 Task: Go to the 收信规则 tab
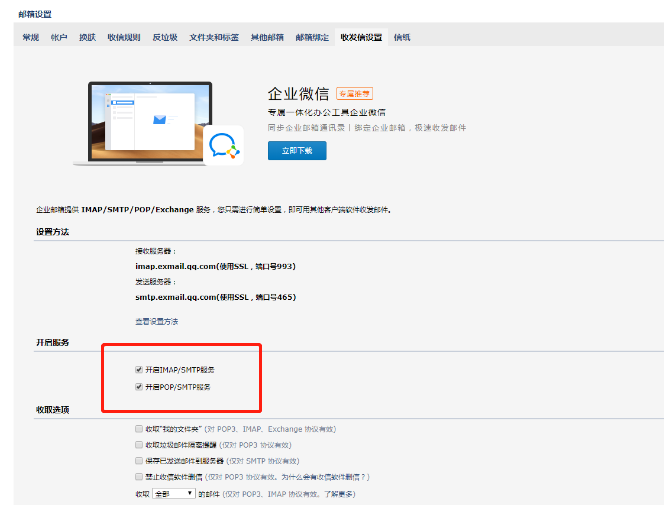tap(124, 37)
